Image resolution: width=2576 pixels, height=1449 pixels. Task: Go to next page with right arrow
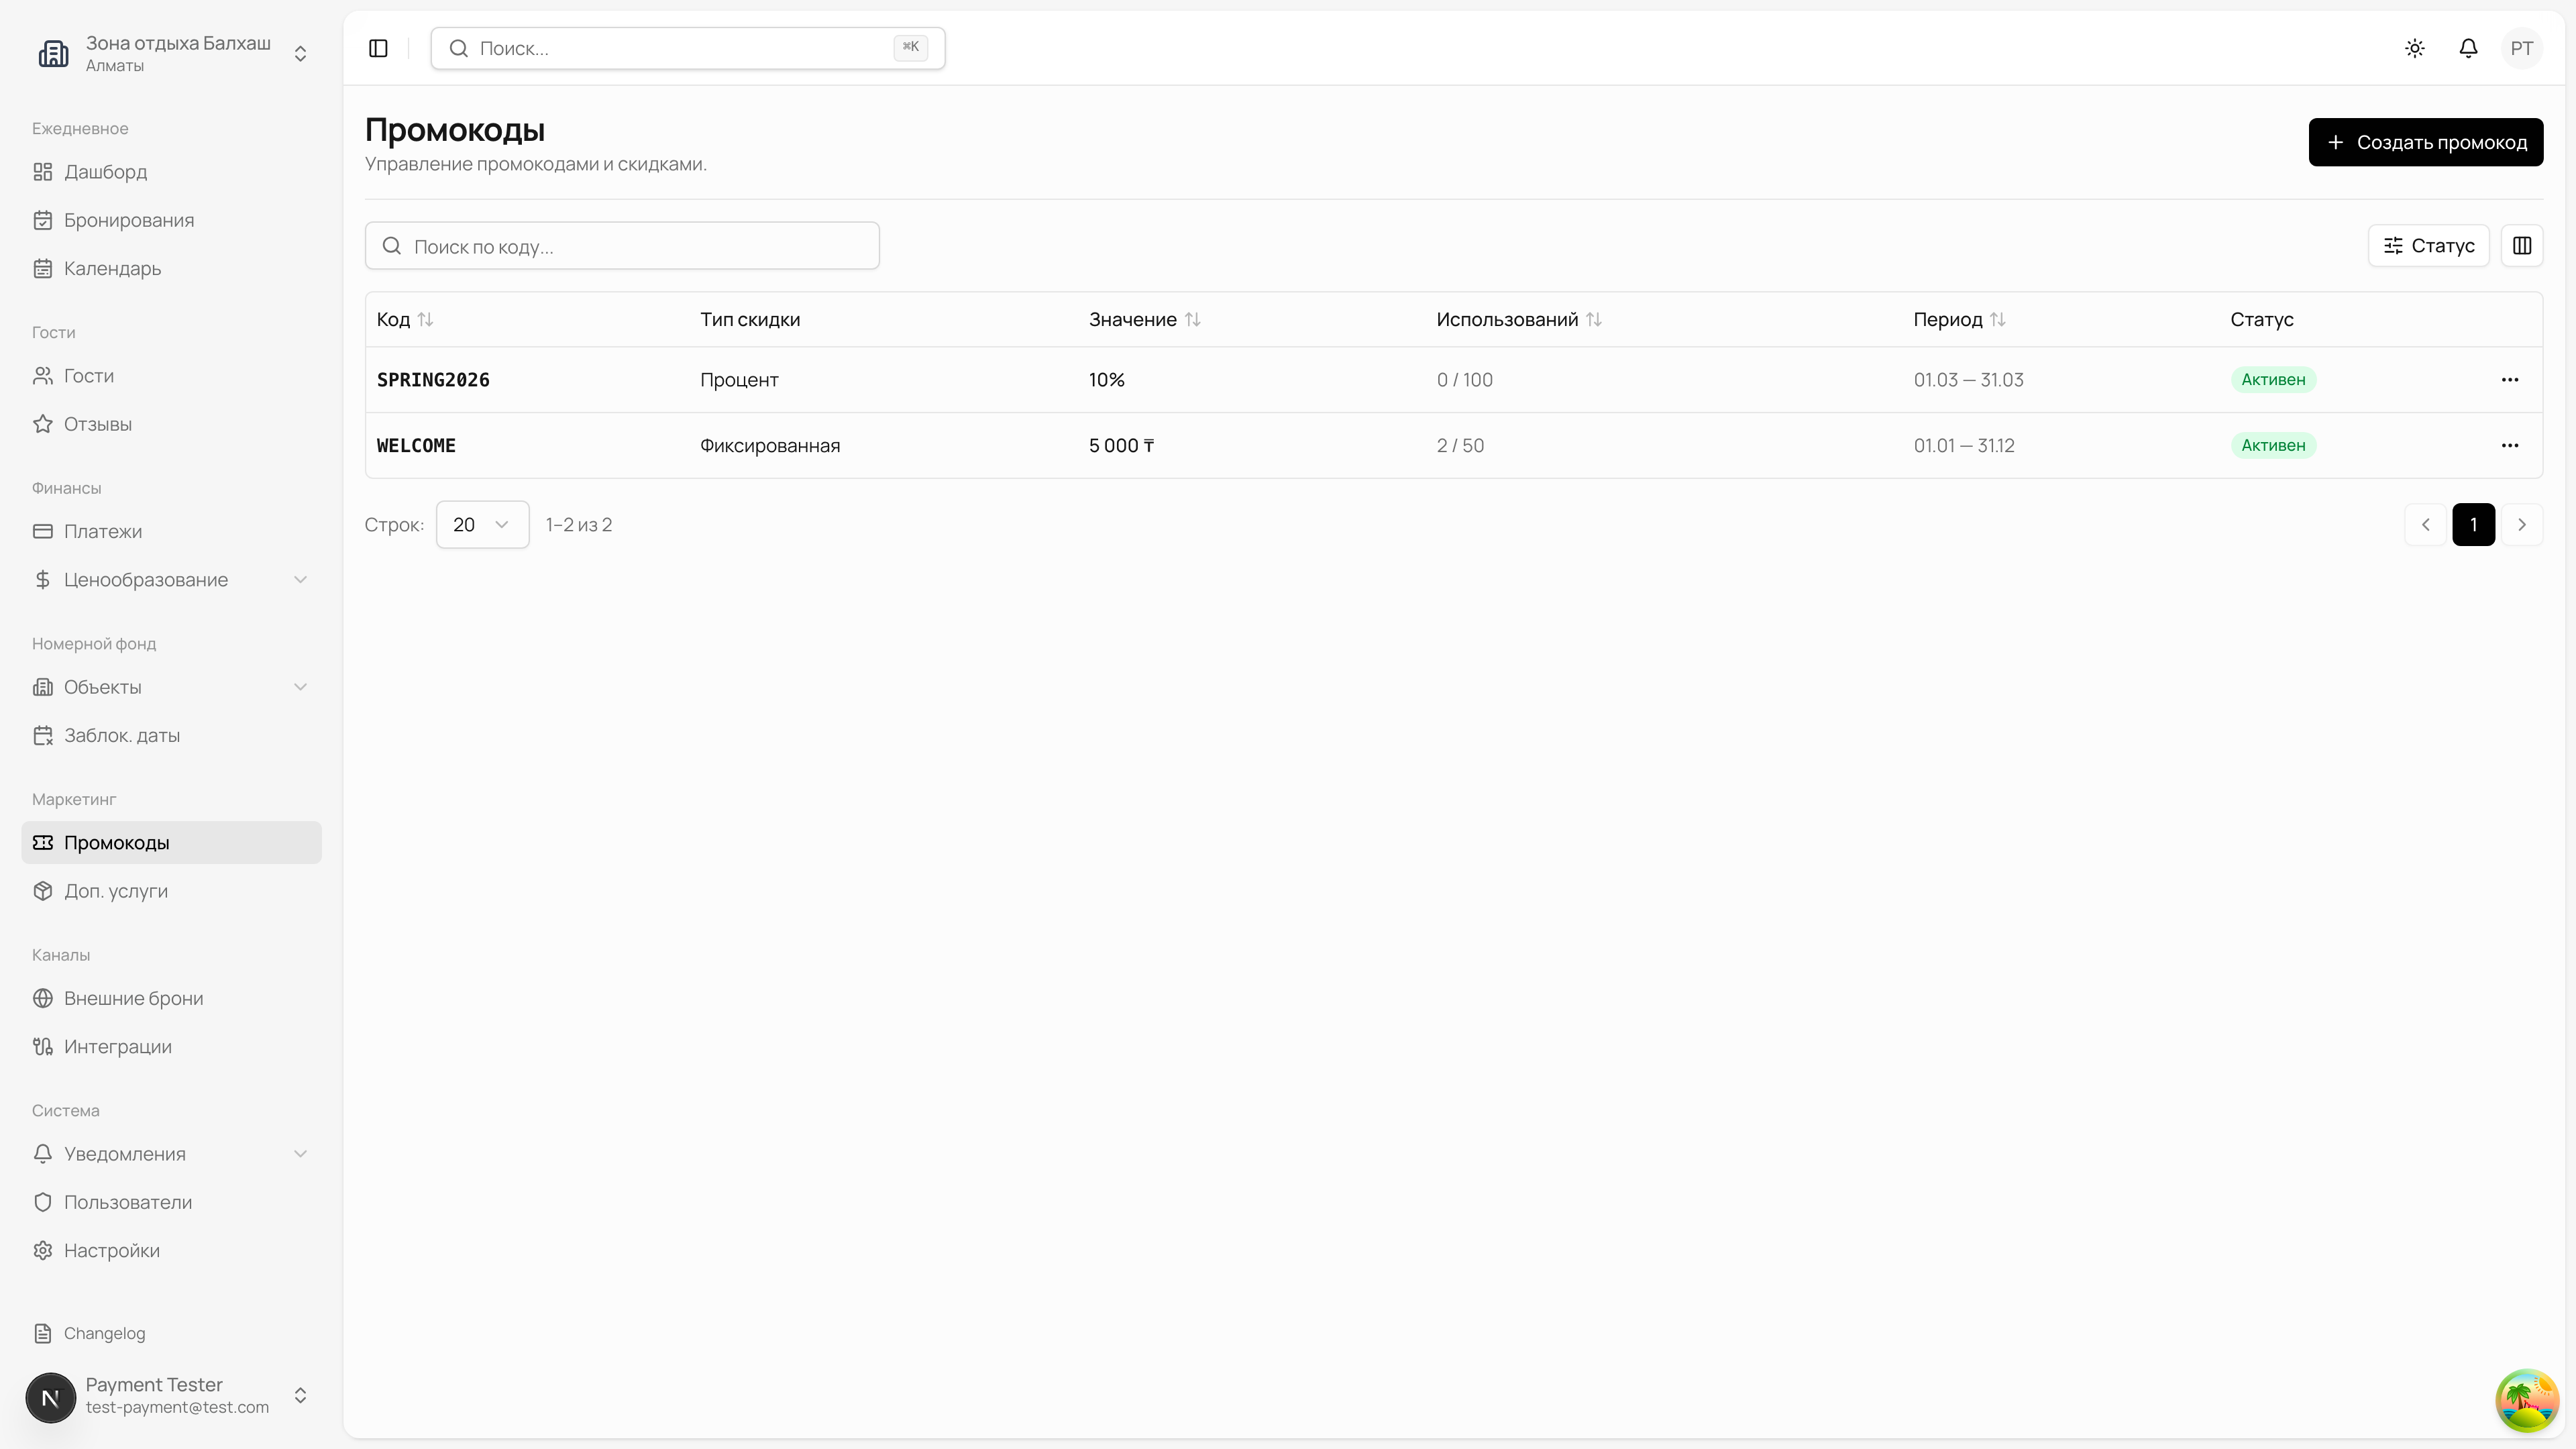point(2521,525)
